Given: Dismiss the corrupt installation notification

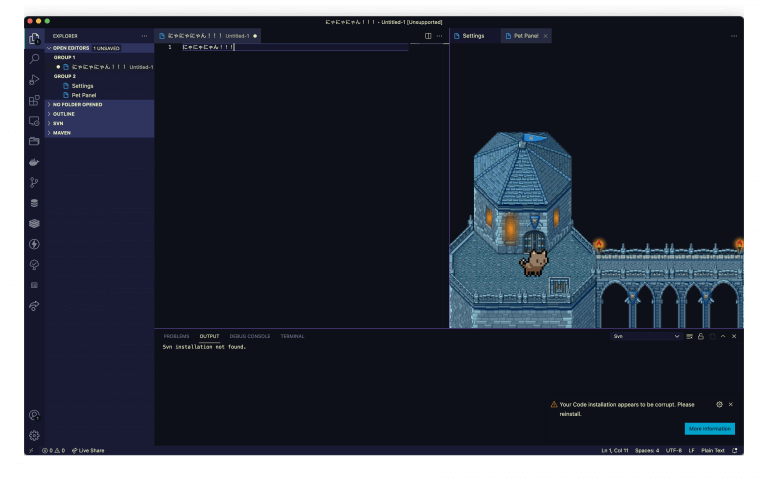Looking at the screenshot, I should (731, 404).
